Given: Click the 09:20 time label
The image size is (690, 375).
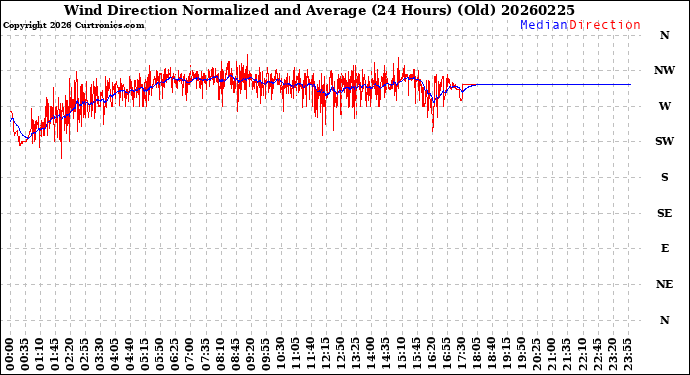Looking at the screenshot, I should [x=250, y=354].
